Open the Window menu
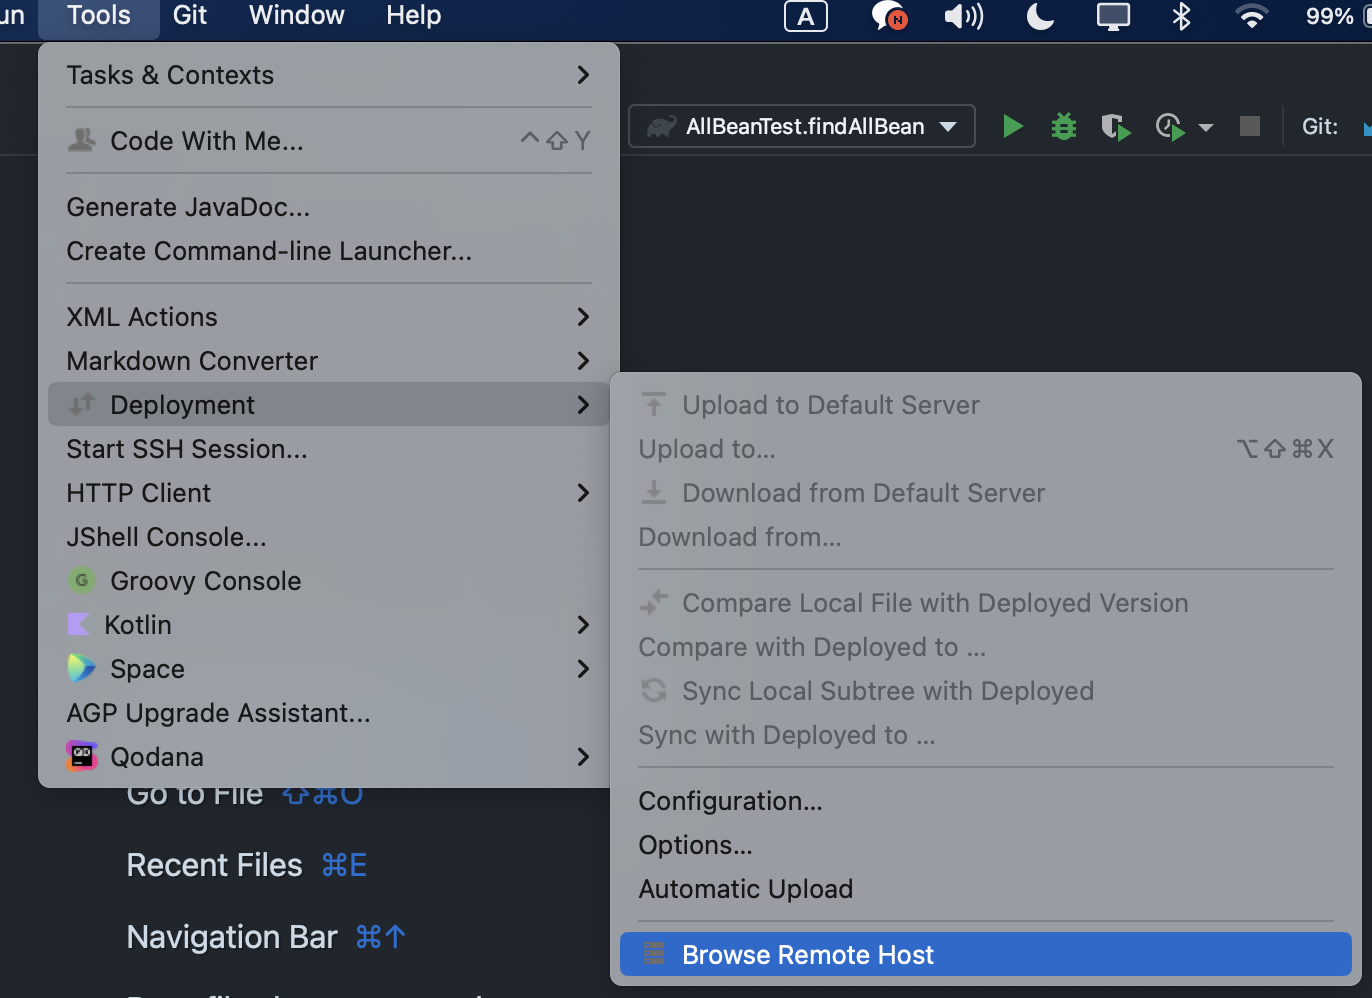 pyautogui.click(x=297, y=15)
